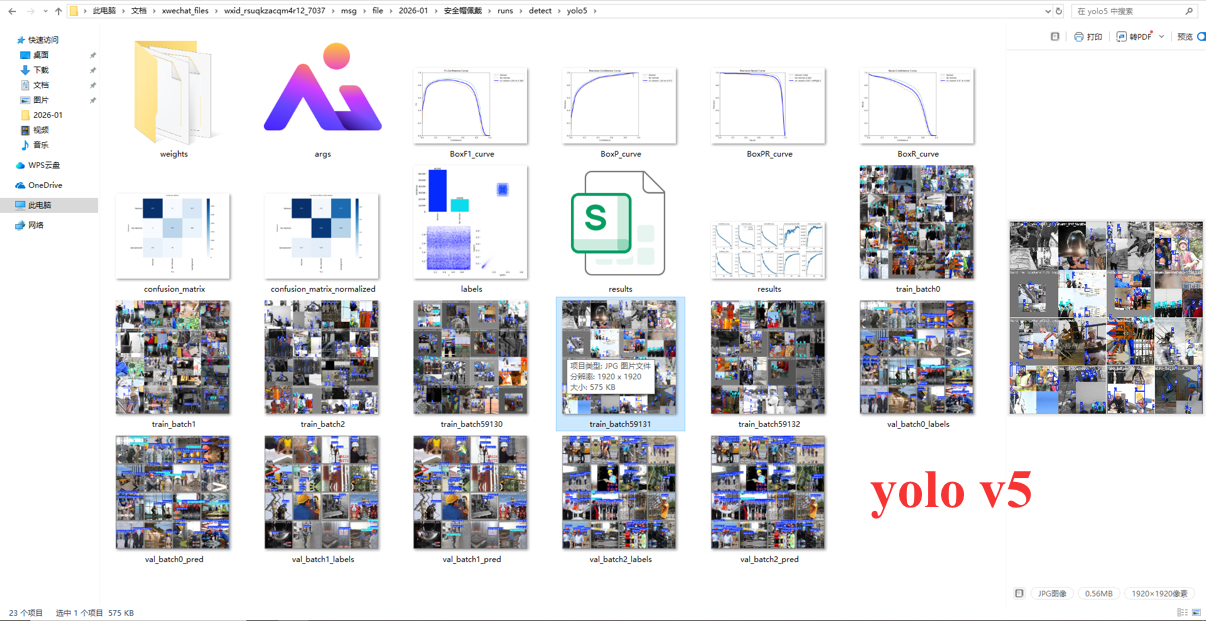Click the 1920×1920像素 info badge
The height and width of the screenshot is (621, 1206).
pos(1159,593)
